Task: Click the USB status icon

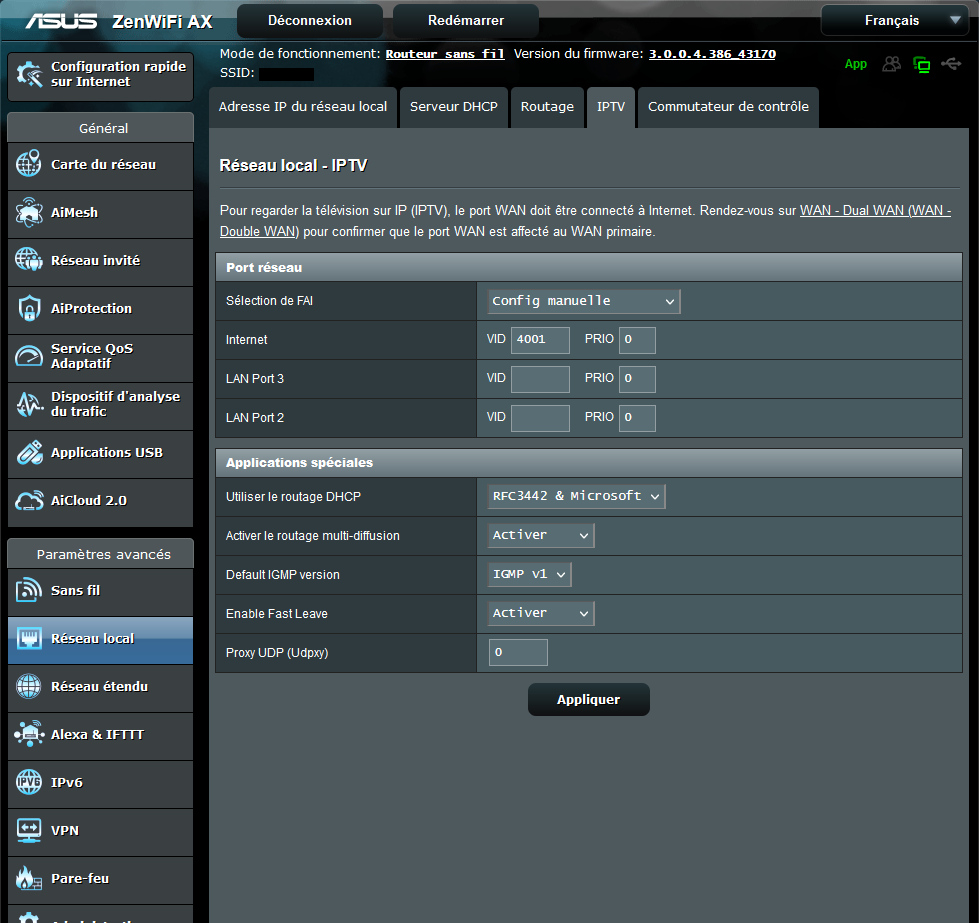Action: click(x=951, y=64)
